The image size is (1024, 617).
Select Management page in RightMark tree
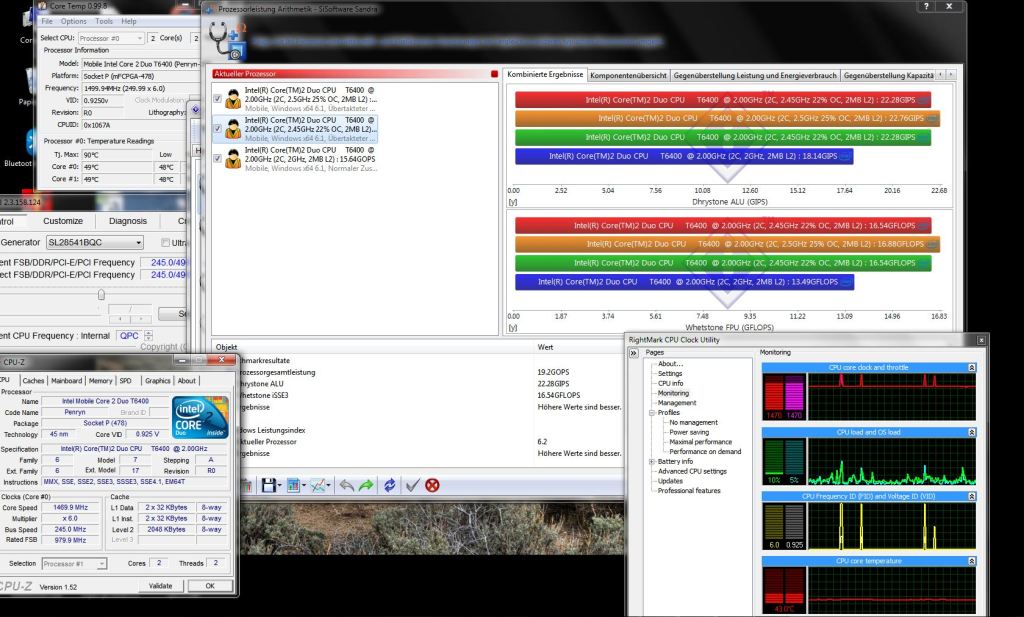[x=677, y=403]
